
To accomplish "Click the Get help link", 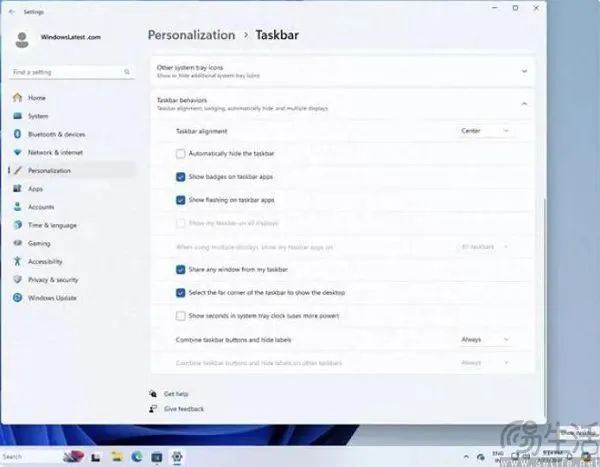I will click(176, 394).
